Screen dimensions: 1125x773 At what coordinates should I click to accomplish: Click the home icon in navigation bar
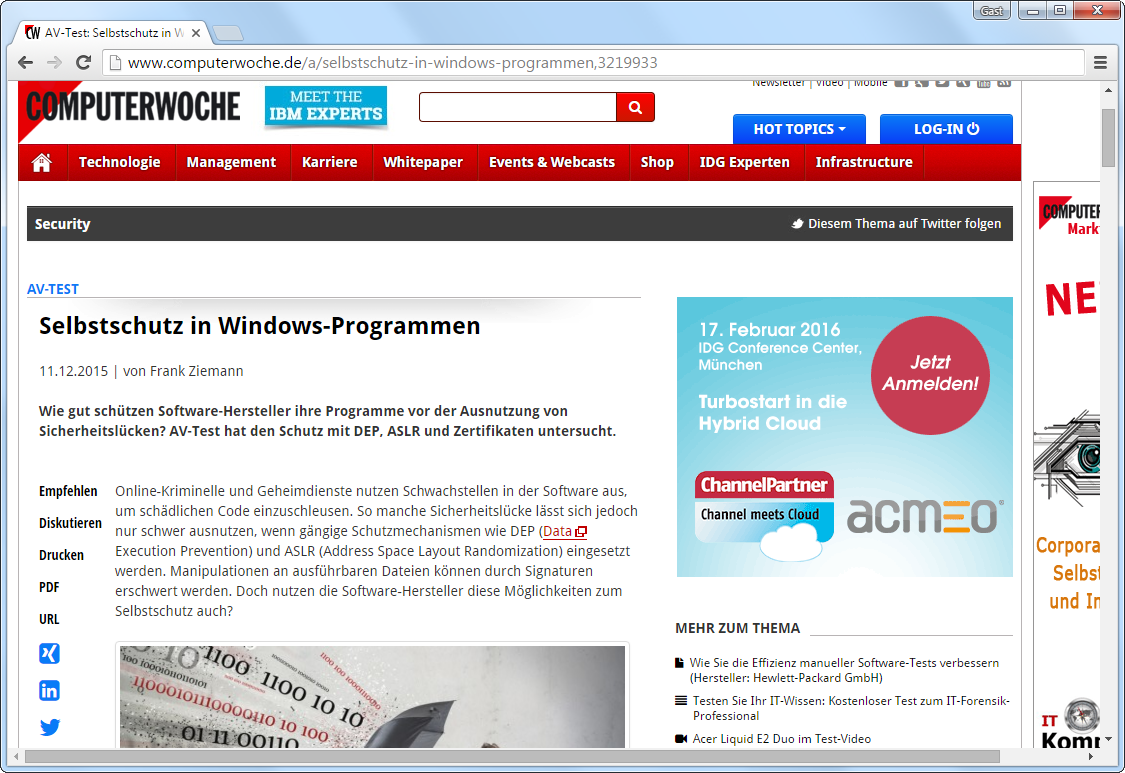coord(42,162)
